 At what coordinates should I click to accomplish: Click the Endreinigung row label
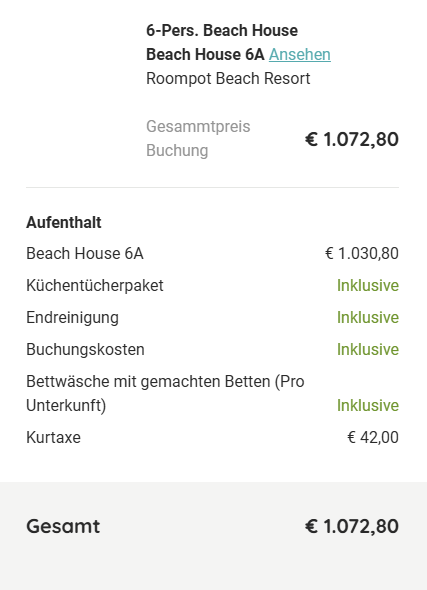[72, 318]
